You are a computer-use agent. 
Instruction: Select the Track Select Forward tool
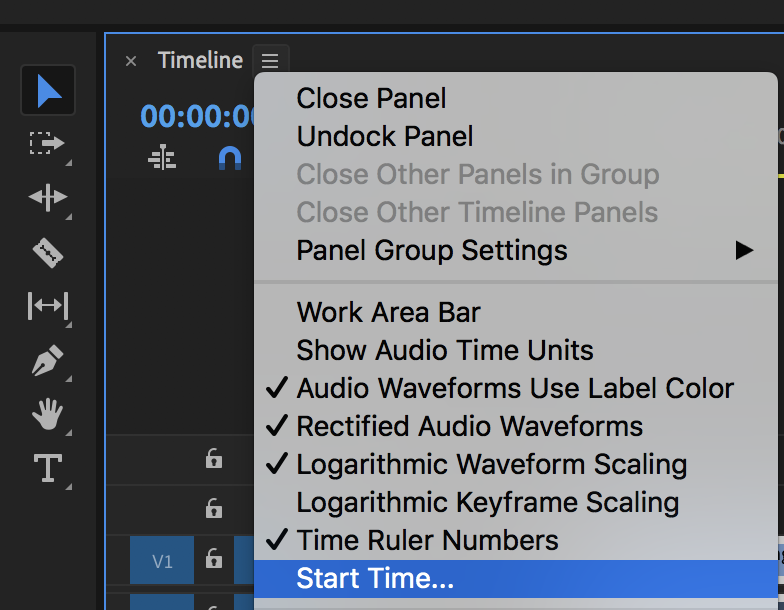[47, 143]
